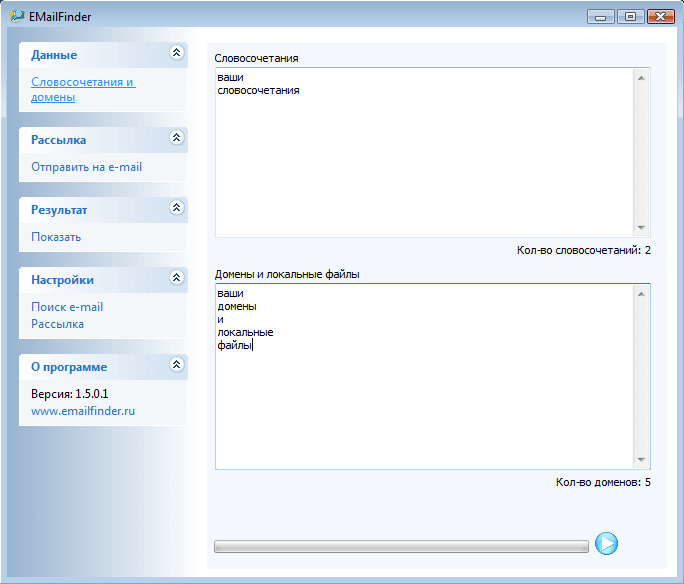Click 'Домены и локальные файлы' label

(x=287, y=274)
